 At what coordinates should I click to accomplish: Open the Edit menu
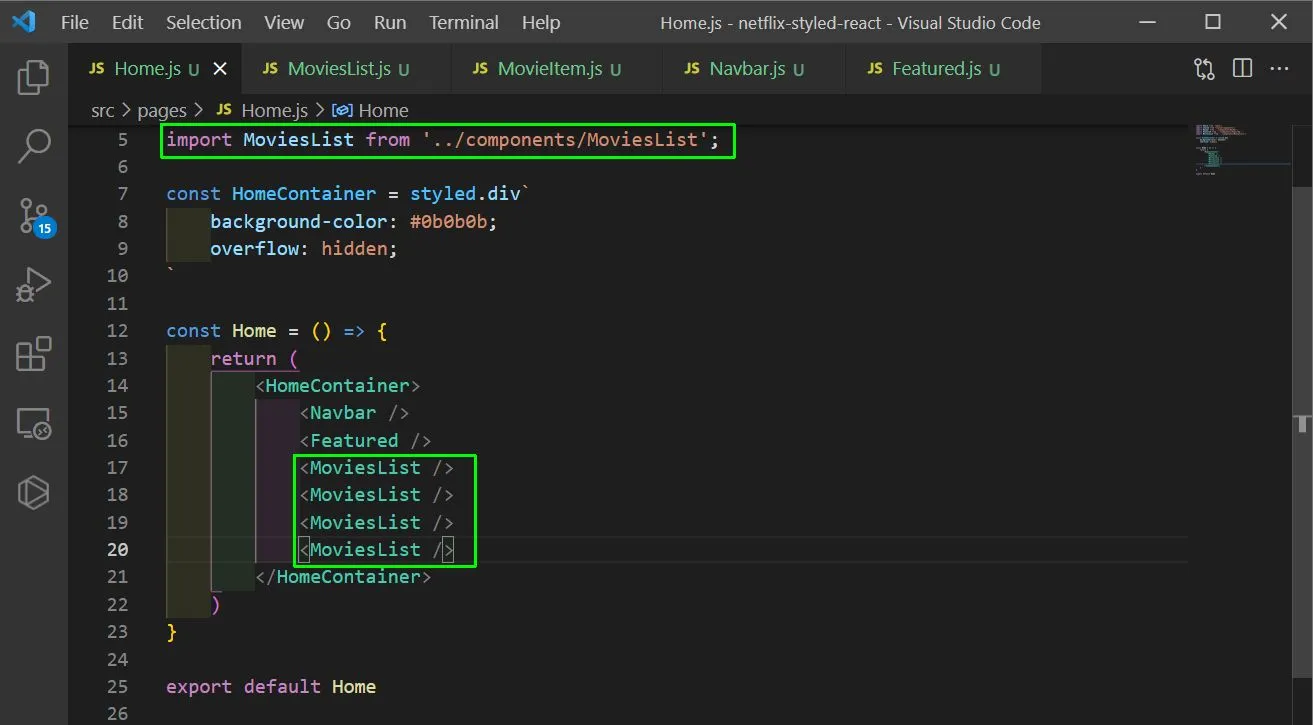(x=127, y=22)
